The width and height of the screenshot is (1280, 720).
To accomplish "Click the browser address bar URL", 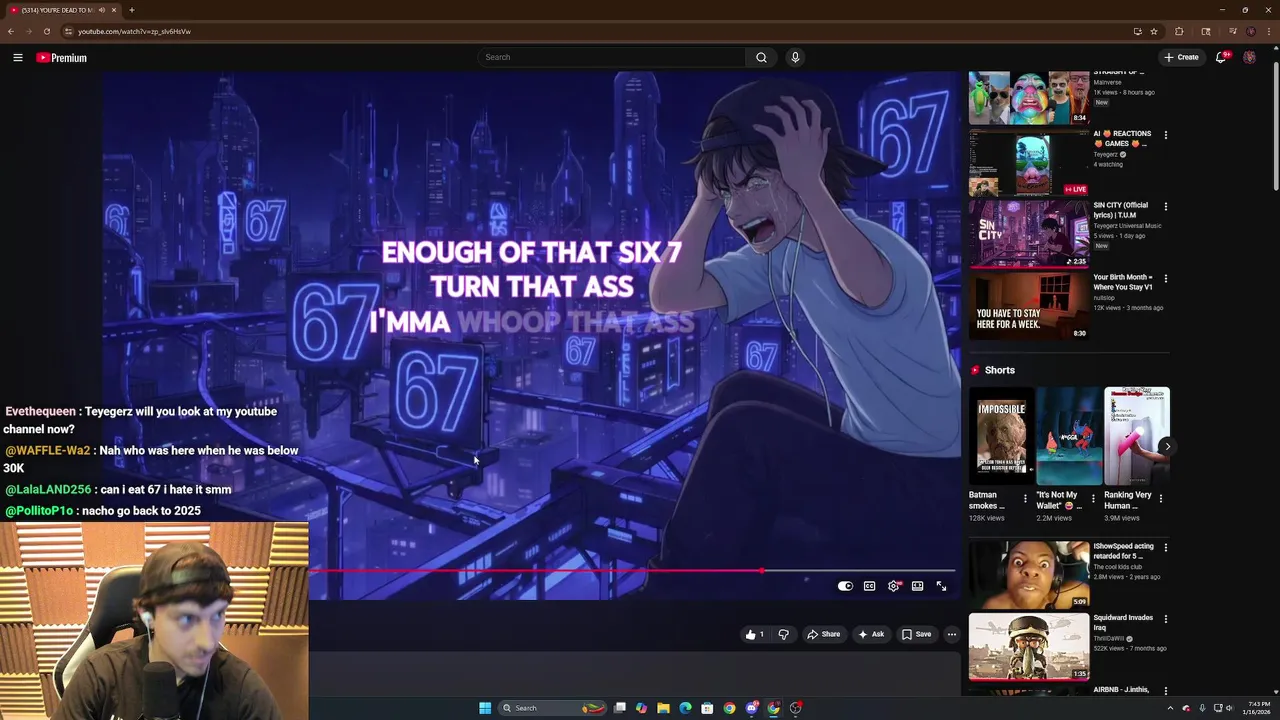I will point(134,31).
